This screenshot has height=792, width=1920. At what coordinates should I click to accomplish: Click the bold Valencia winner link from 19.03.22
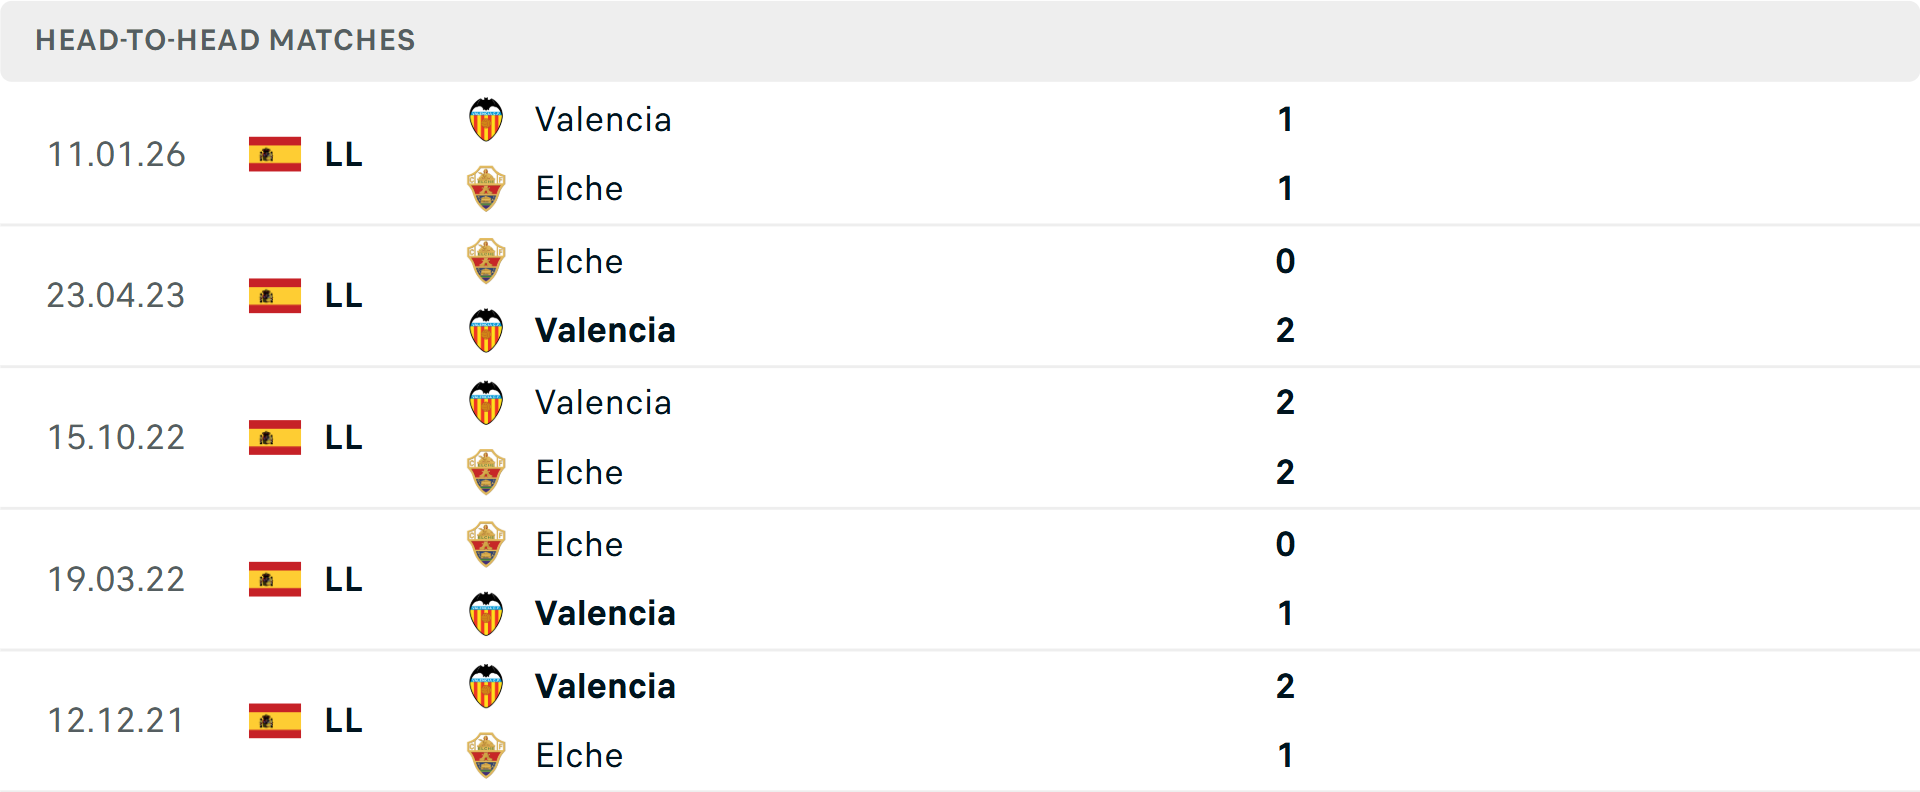[x=605, y=614]
